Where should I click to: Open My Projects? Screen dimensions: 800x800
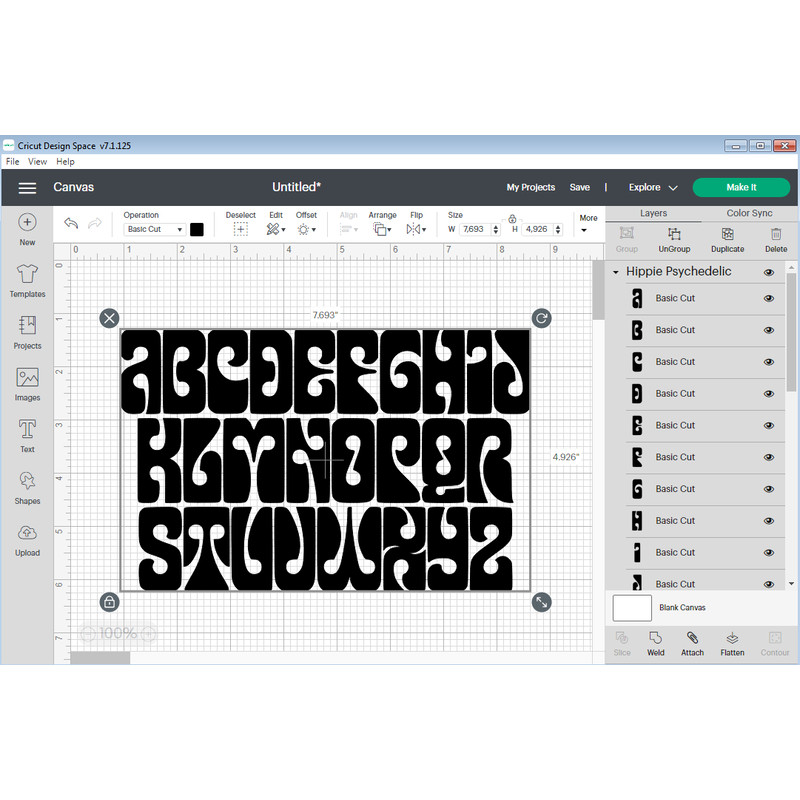point(531,187)
